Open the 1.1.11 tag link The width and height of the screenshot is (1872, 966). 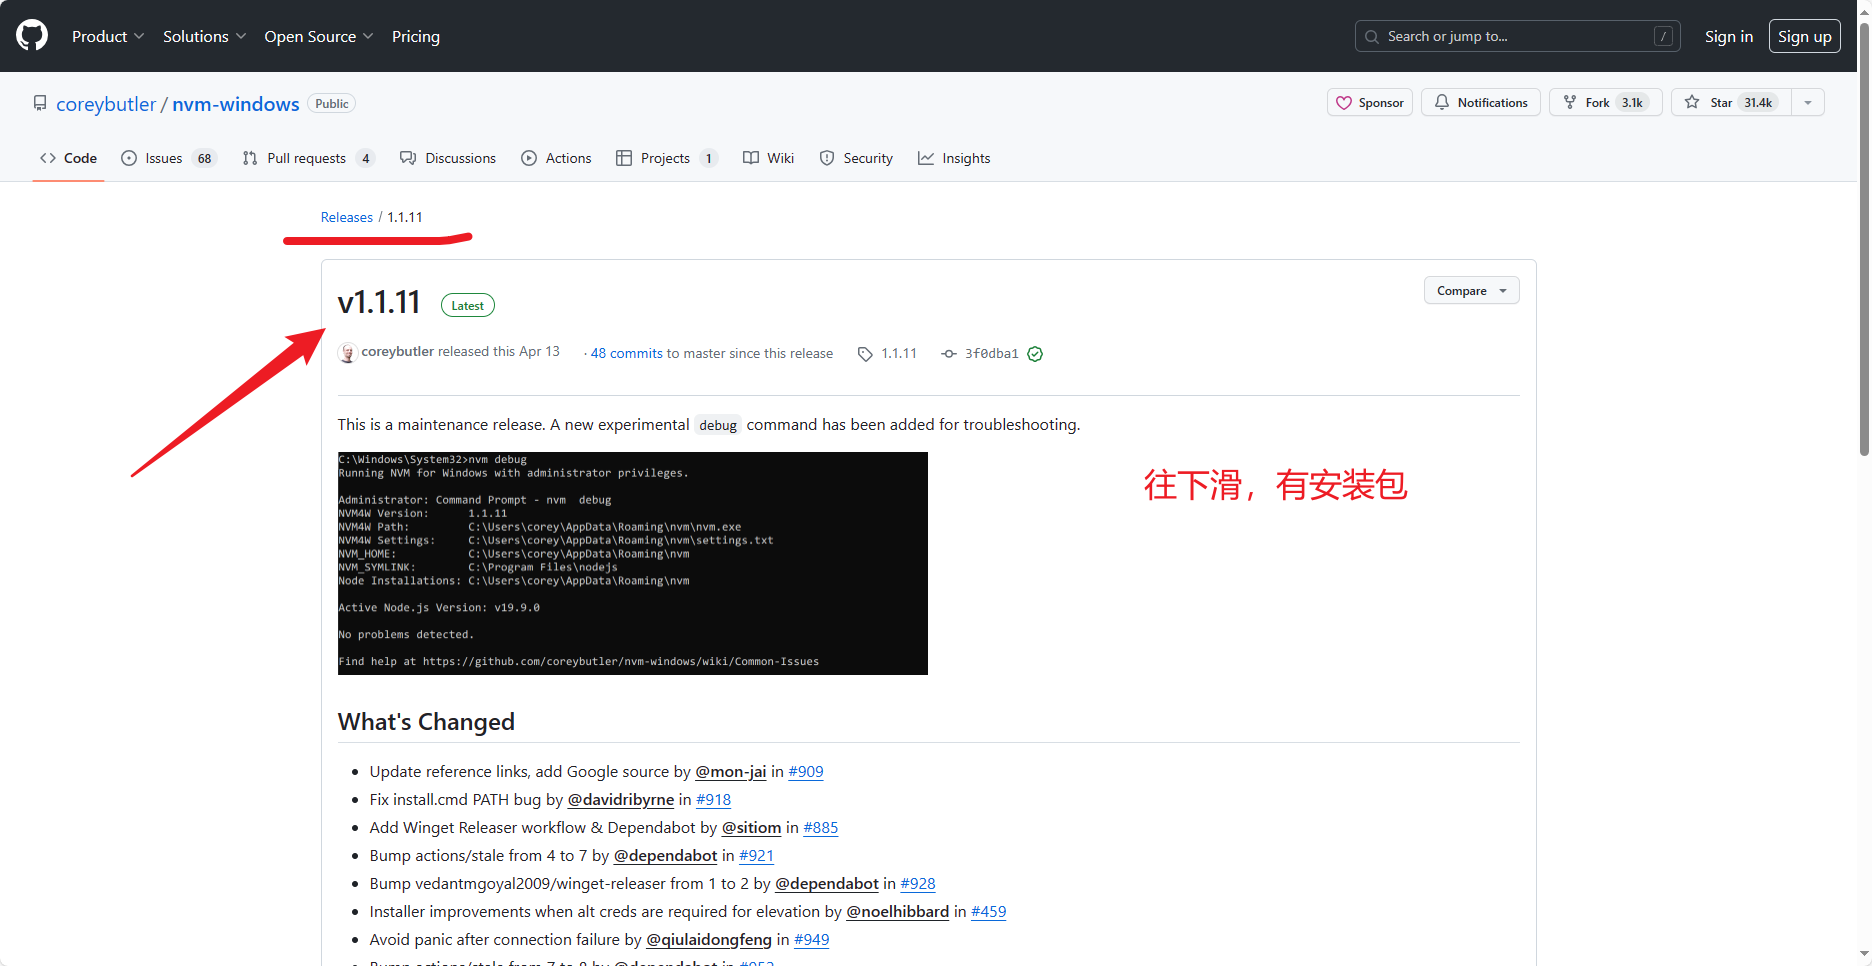(x=888, y=353)
